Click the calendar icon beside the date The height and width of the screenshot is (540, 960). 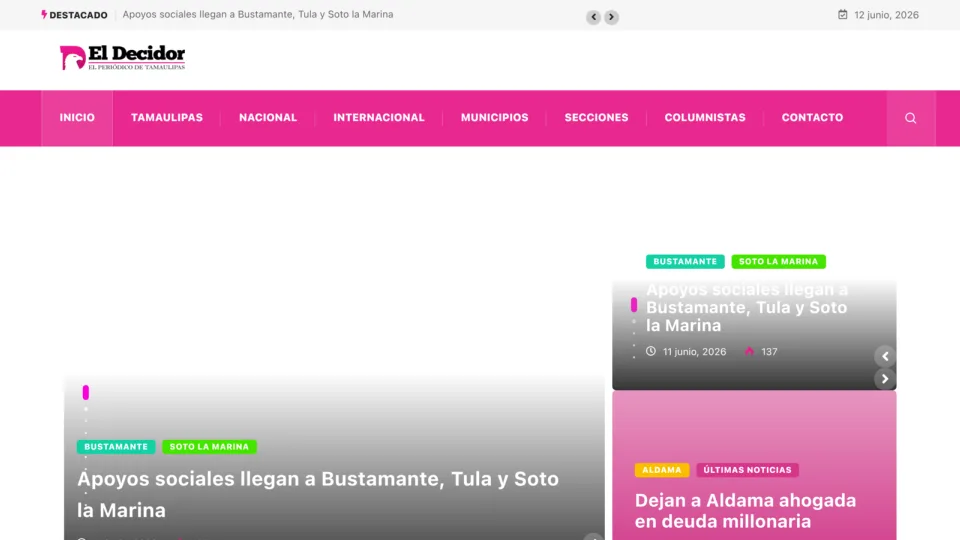(842, 15)
